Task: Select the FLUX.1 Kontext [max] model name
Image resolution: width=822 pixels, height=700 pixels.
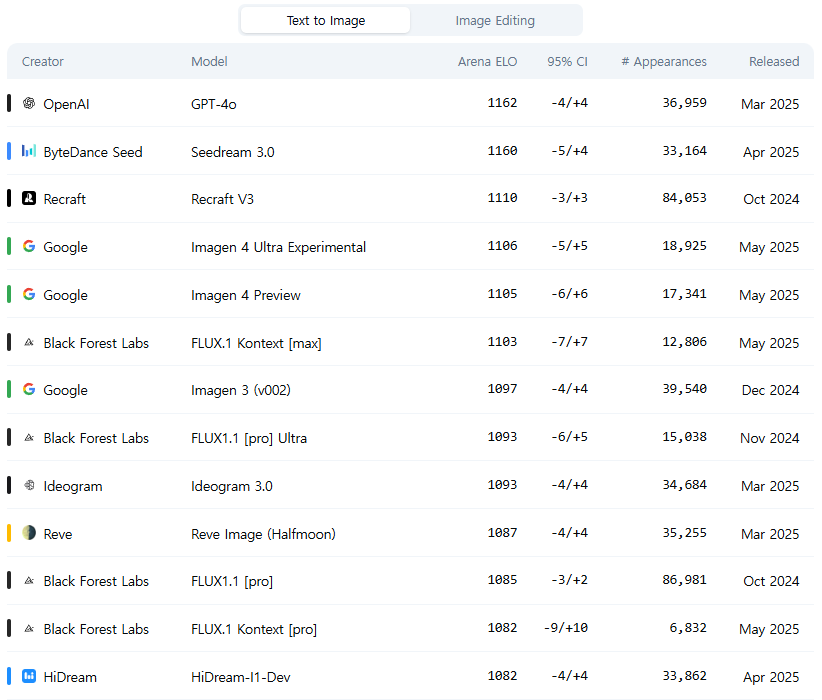Action: [256, 343]
